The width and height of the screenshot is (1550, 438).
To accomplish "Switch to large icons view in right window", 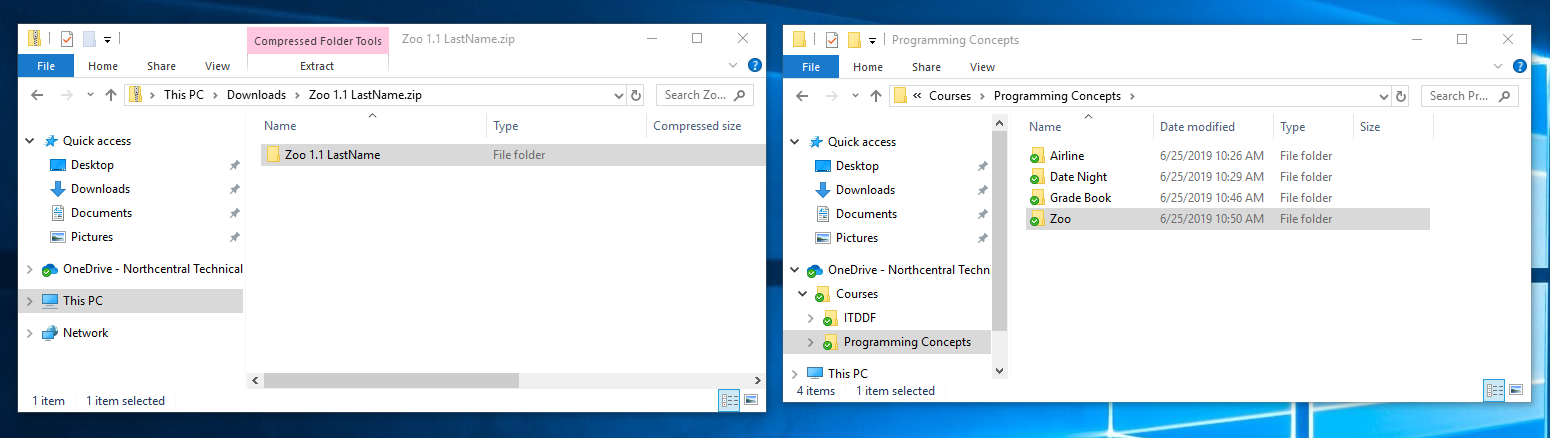I will point(1516,390).
